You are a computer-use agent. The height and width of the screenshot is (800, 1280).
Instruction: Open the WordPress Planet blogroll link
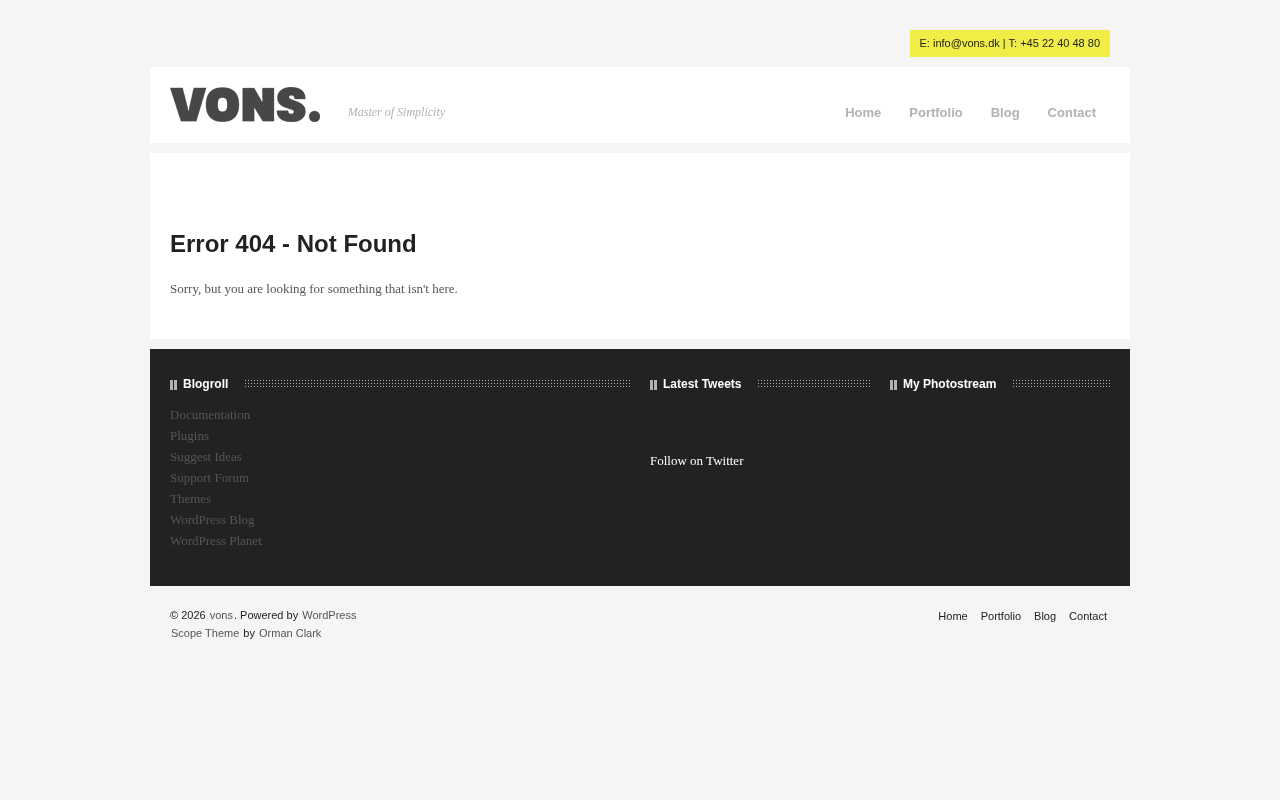[x=216, y=541]
